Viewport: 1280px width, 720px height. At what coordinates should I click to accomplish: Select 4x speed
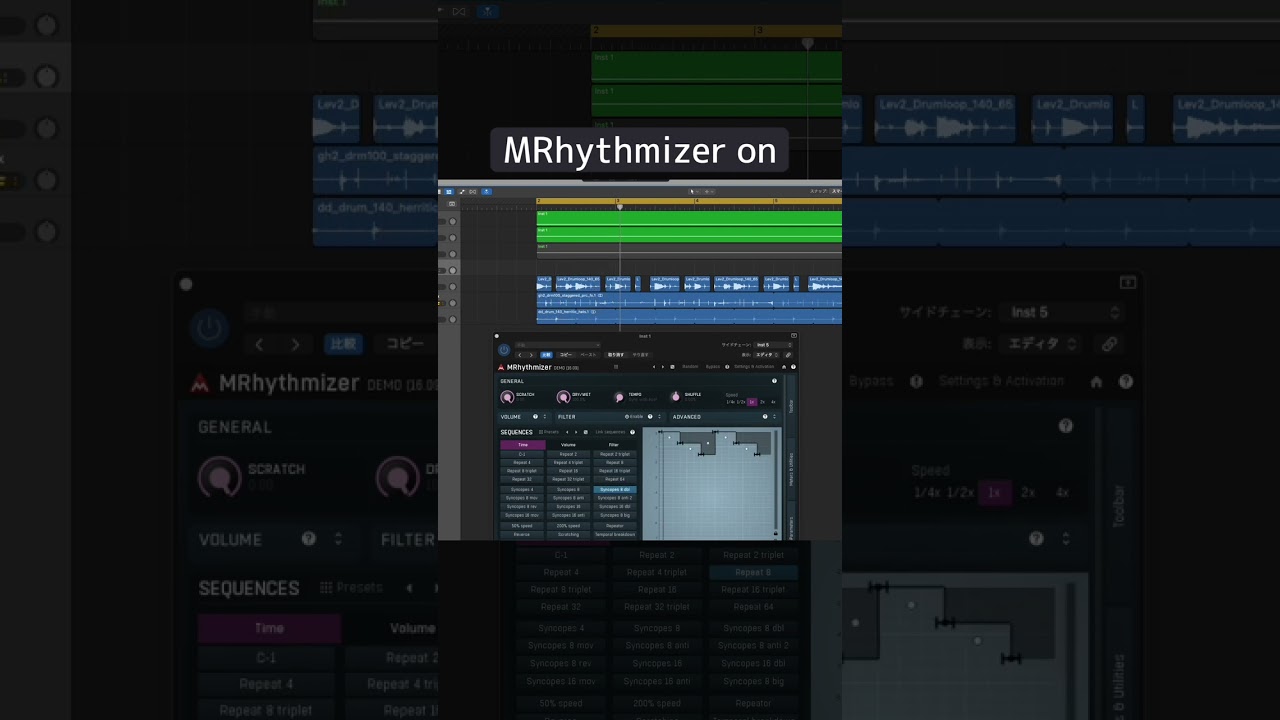[773, 402]
